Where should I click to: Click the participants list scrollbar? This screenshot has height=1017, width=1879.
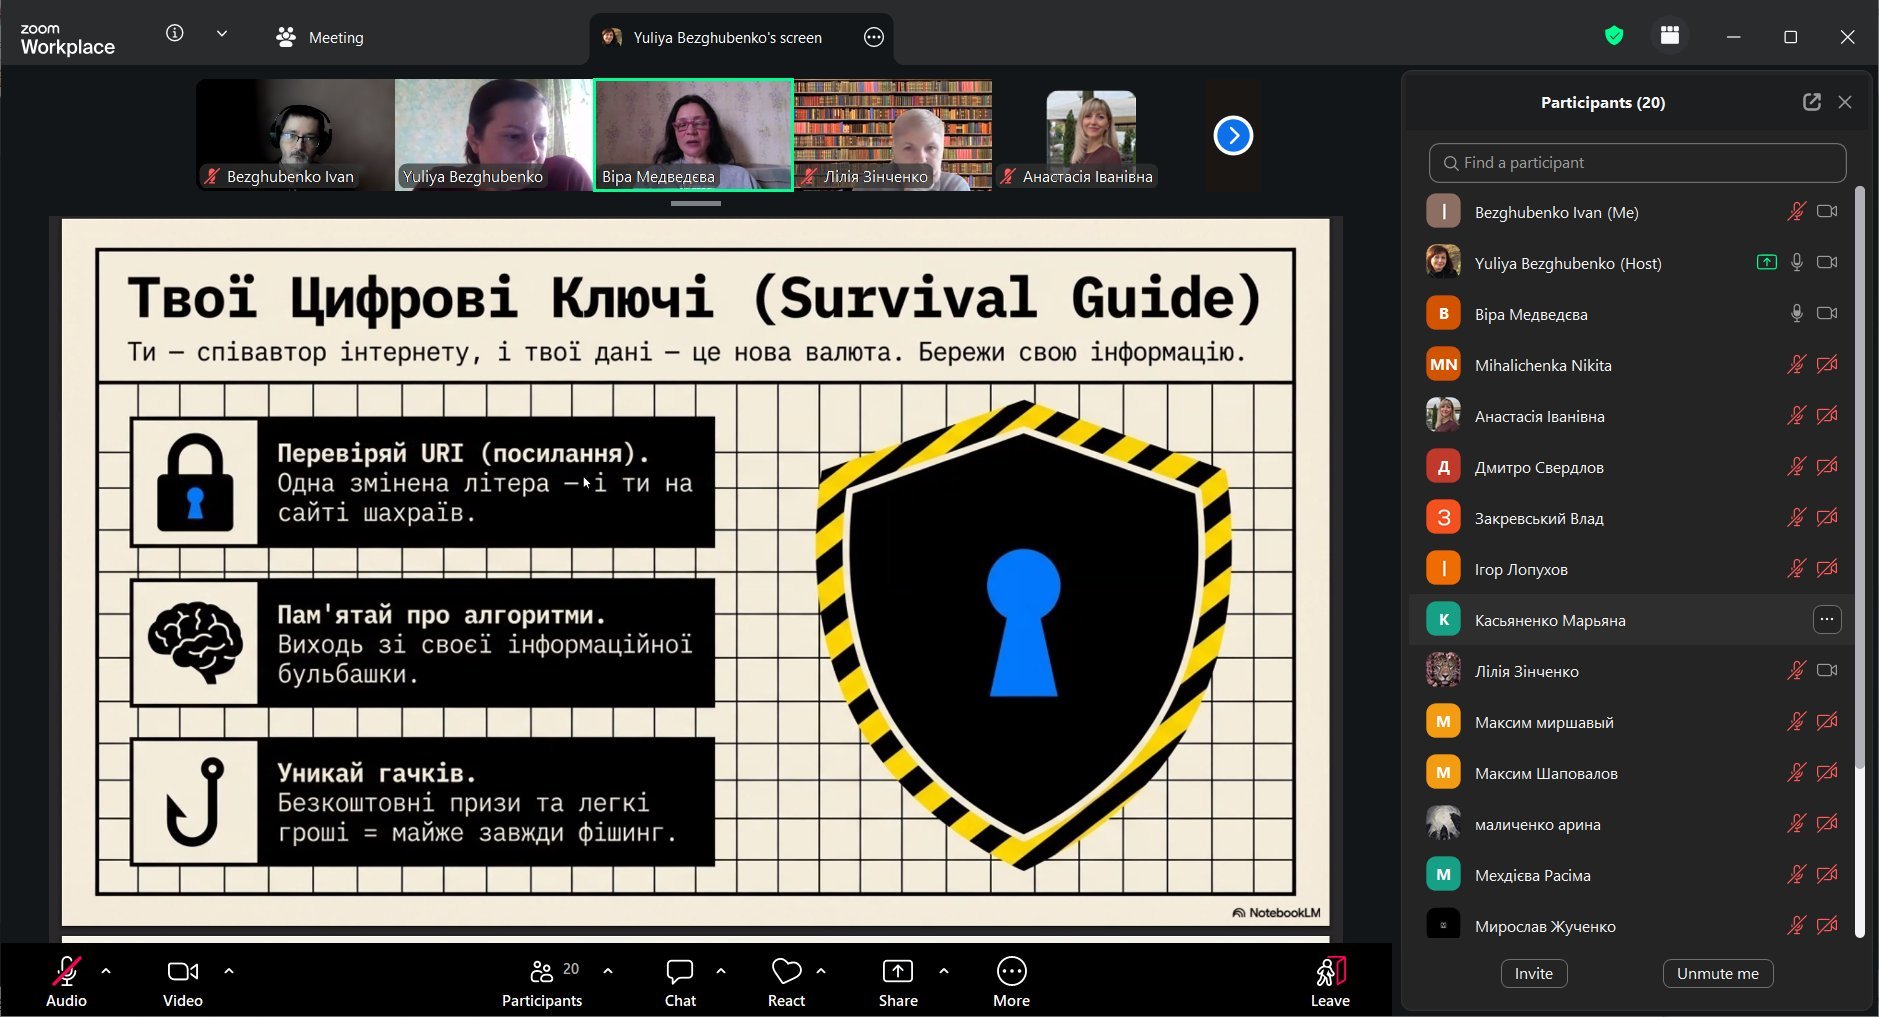(1860, 480)
